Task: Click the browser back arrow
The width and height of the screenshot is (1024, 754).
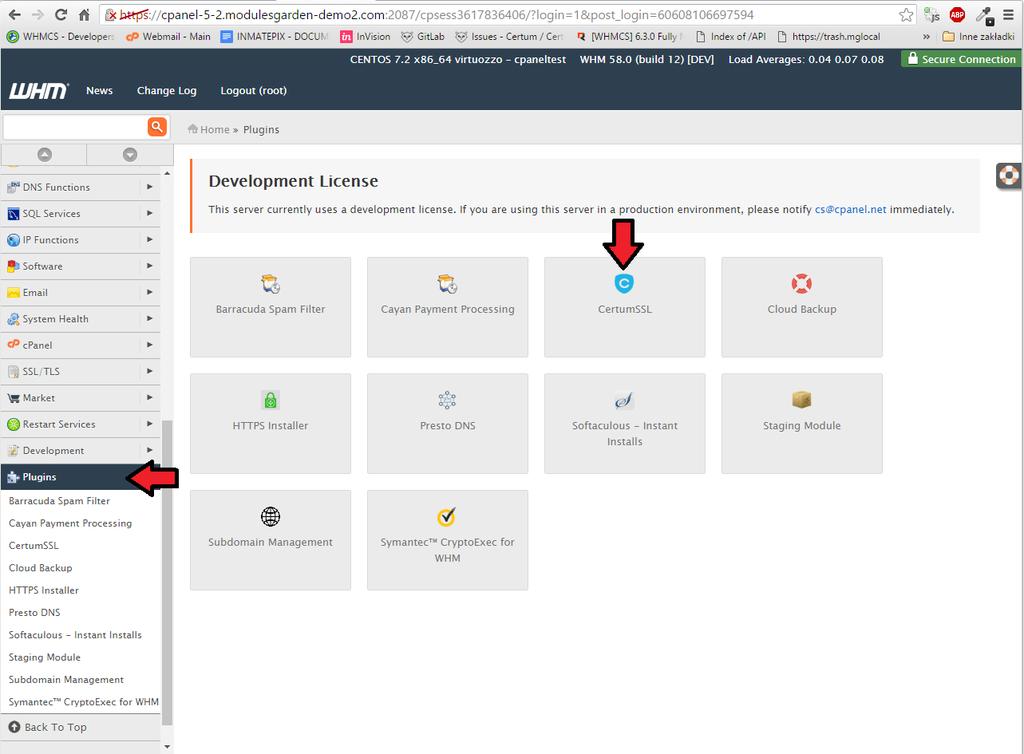Action: pyautogui.click(x=14, y=14)
